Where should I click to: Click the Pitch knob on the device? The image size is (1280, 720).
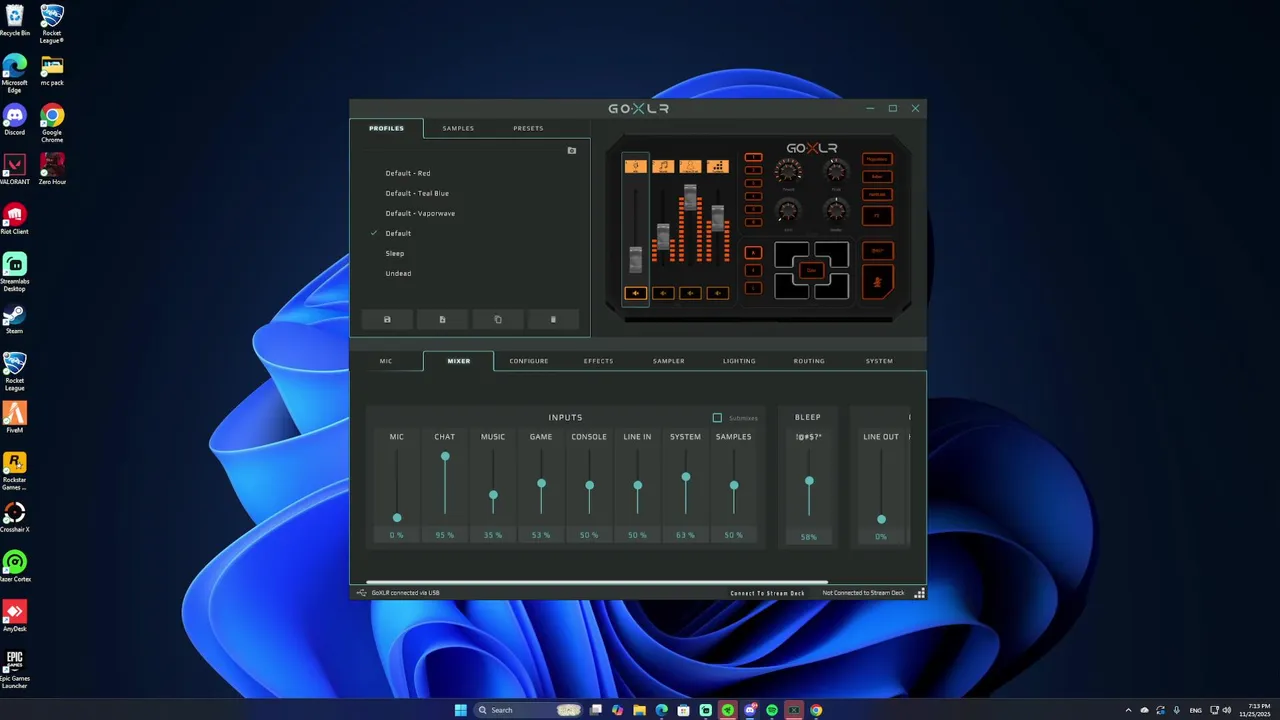click(x=836, y=171)
